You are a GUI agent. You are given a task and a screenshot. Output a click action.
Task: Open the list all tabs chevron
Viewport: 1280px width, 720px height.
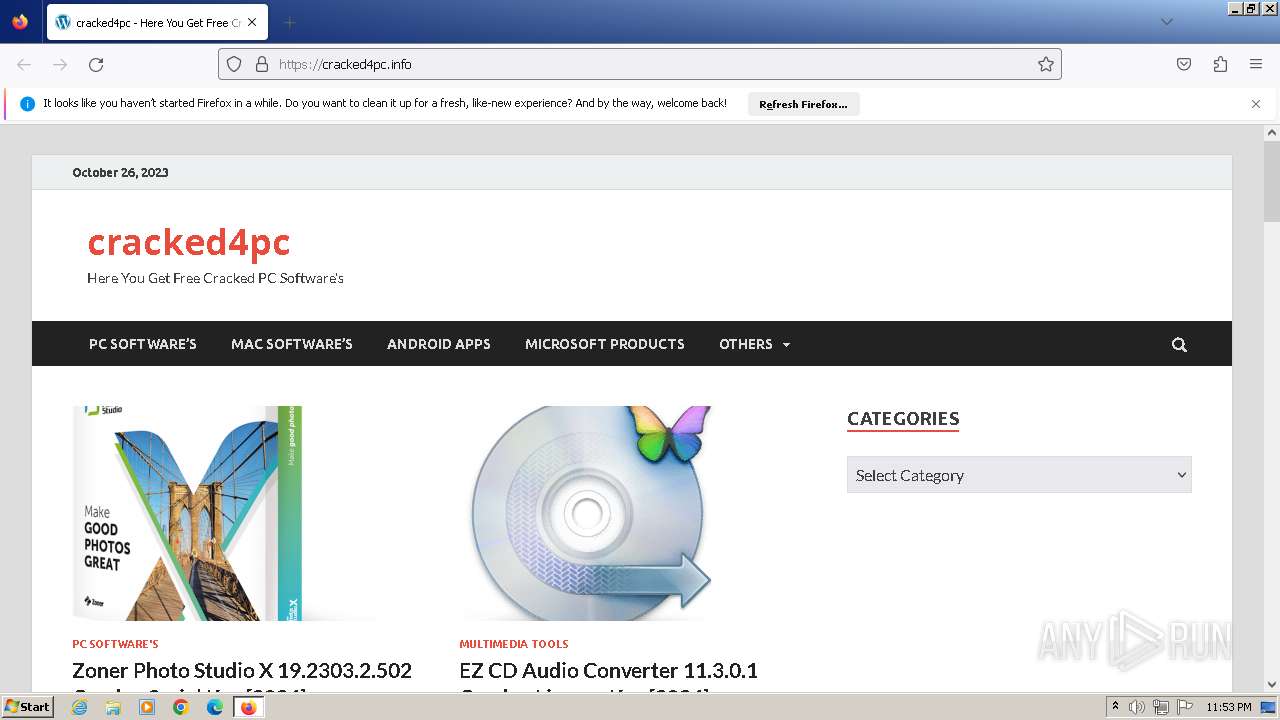(1166, 22)
